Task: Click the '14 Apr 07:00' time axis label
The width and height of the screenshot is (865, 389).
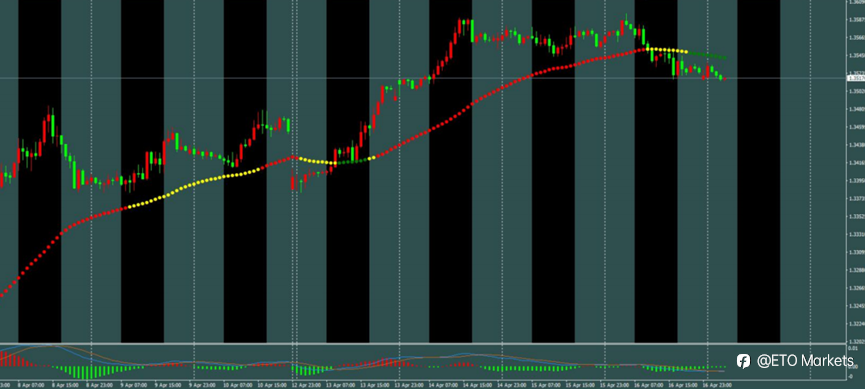Action: tap(443, 385)
